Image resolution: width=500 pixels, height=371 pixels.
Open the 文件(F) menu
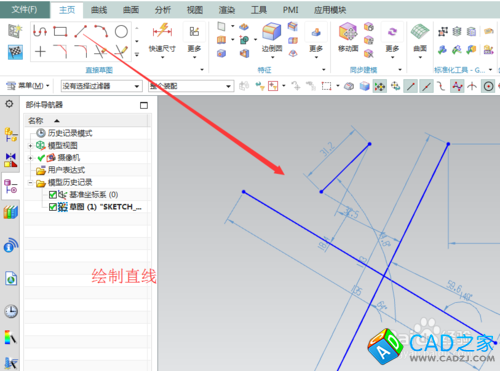pos(25,9)
